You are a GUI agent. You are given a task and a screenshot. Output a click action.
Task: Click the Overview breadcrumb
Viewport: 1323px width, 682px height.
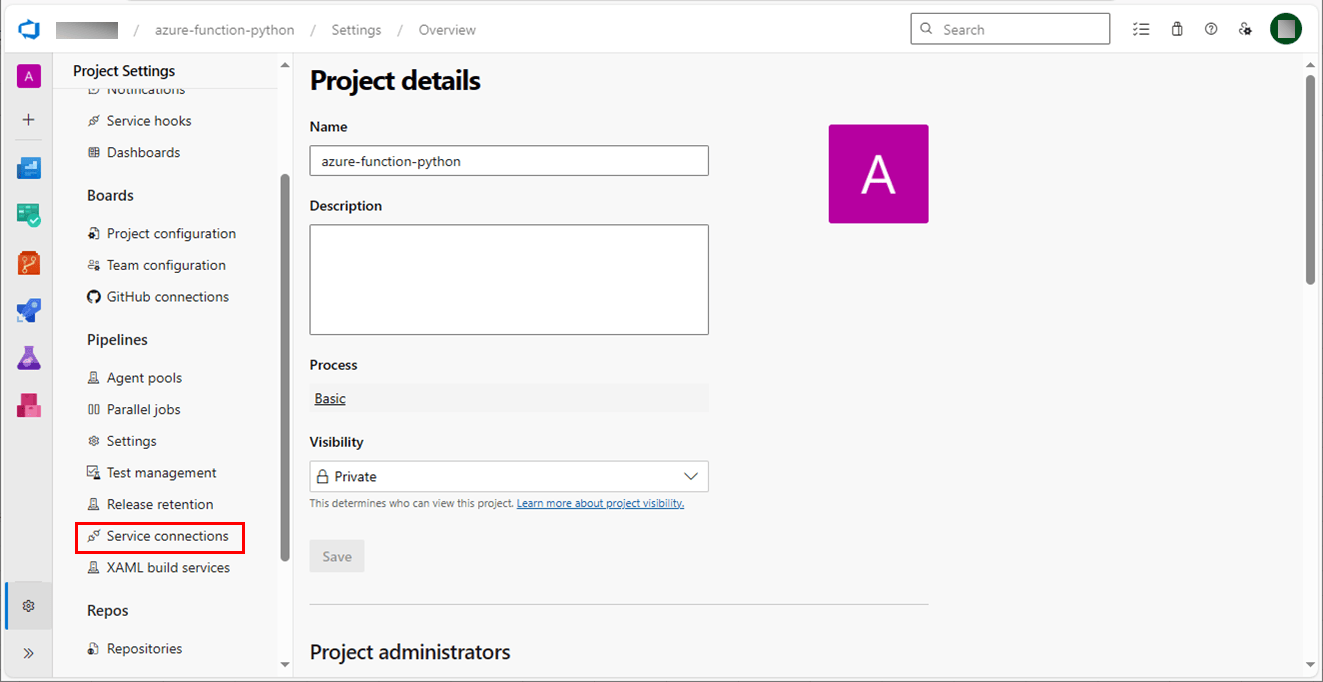pos(447,30)
